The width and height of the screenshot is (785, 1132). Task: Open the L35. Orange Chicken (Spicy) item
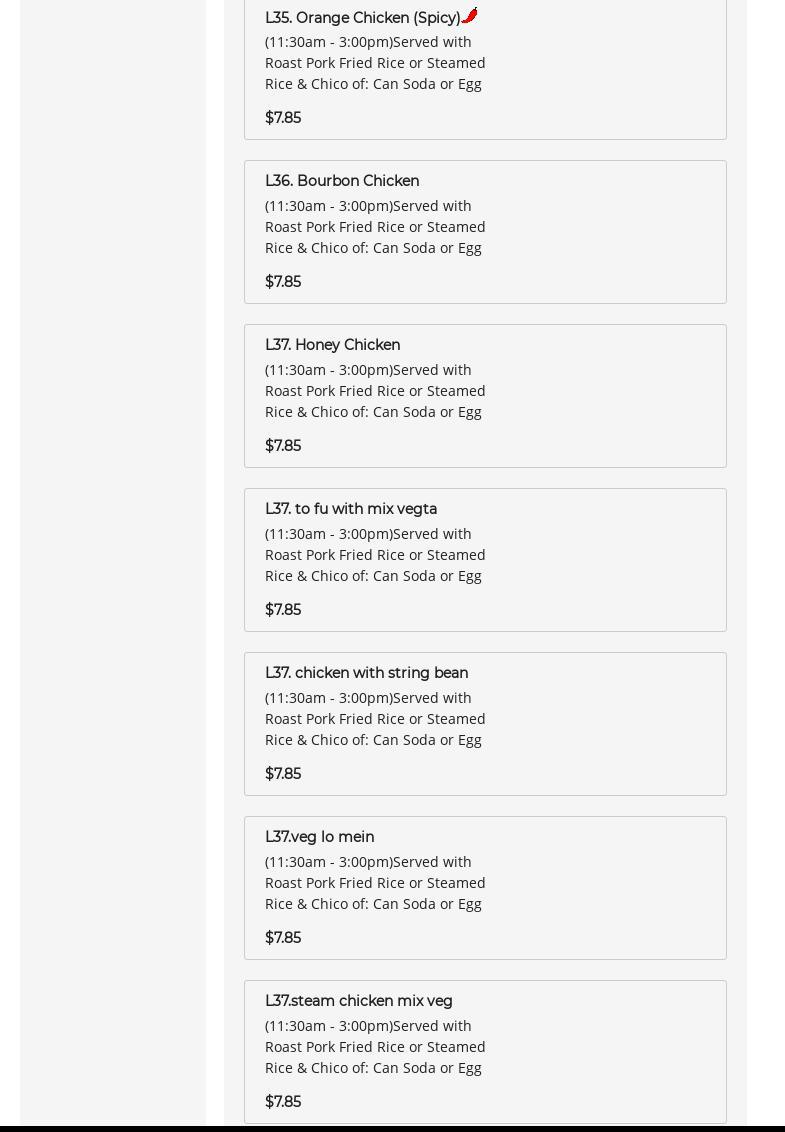[x=362, y=18]
